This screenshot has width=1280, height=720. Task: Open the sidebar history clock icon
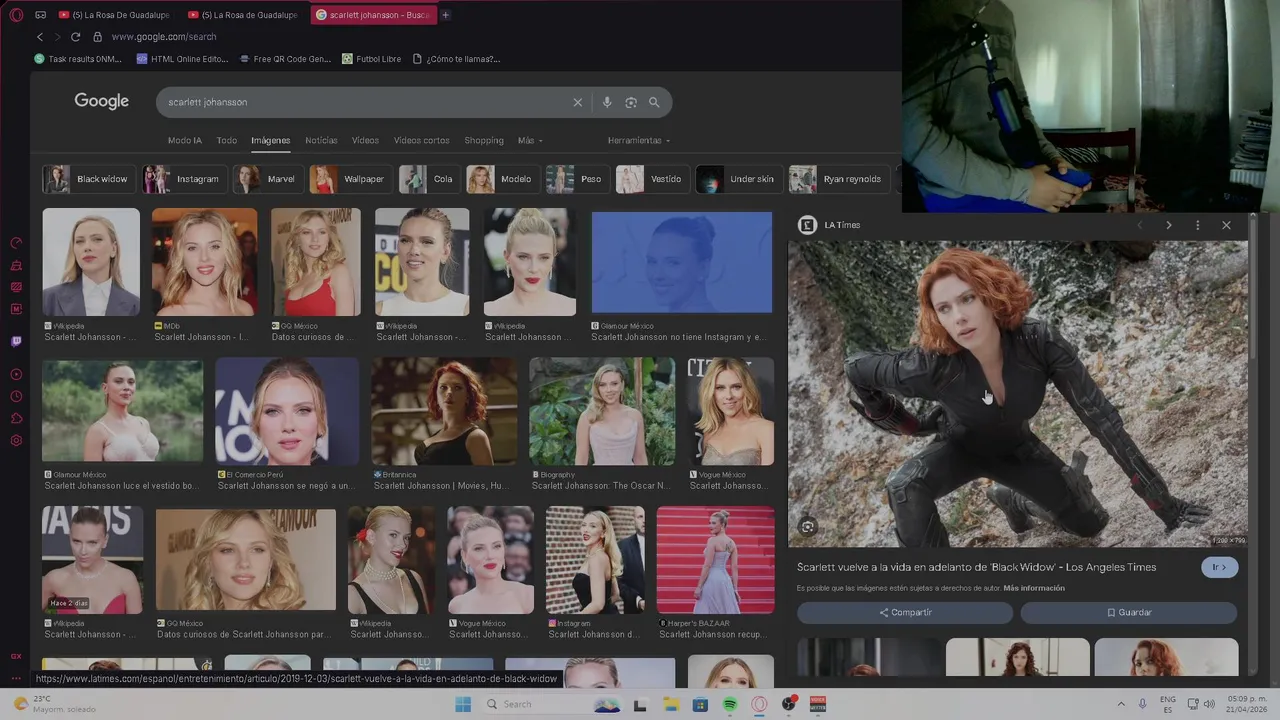pos(16,397)
